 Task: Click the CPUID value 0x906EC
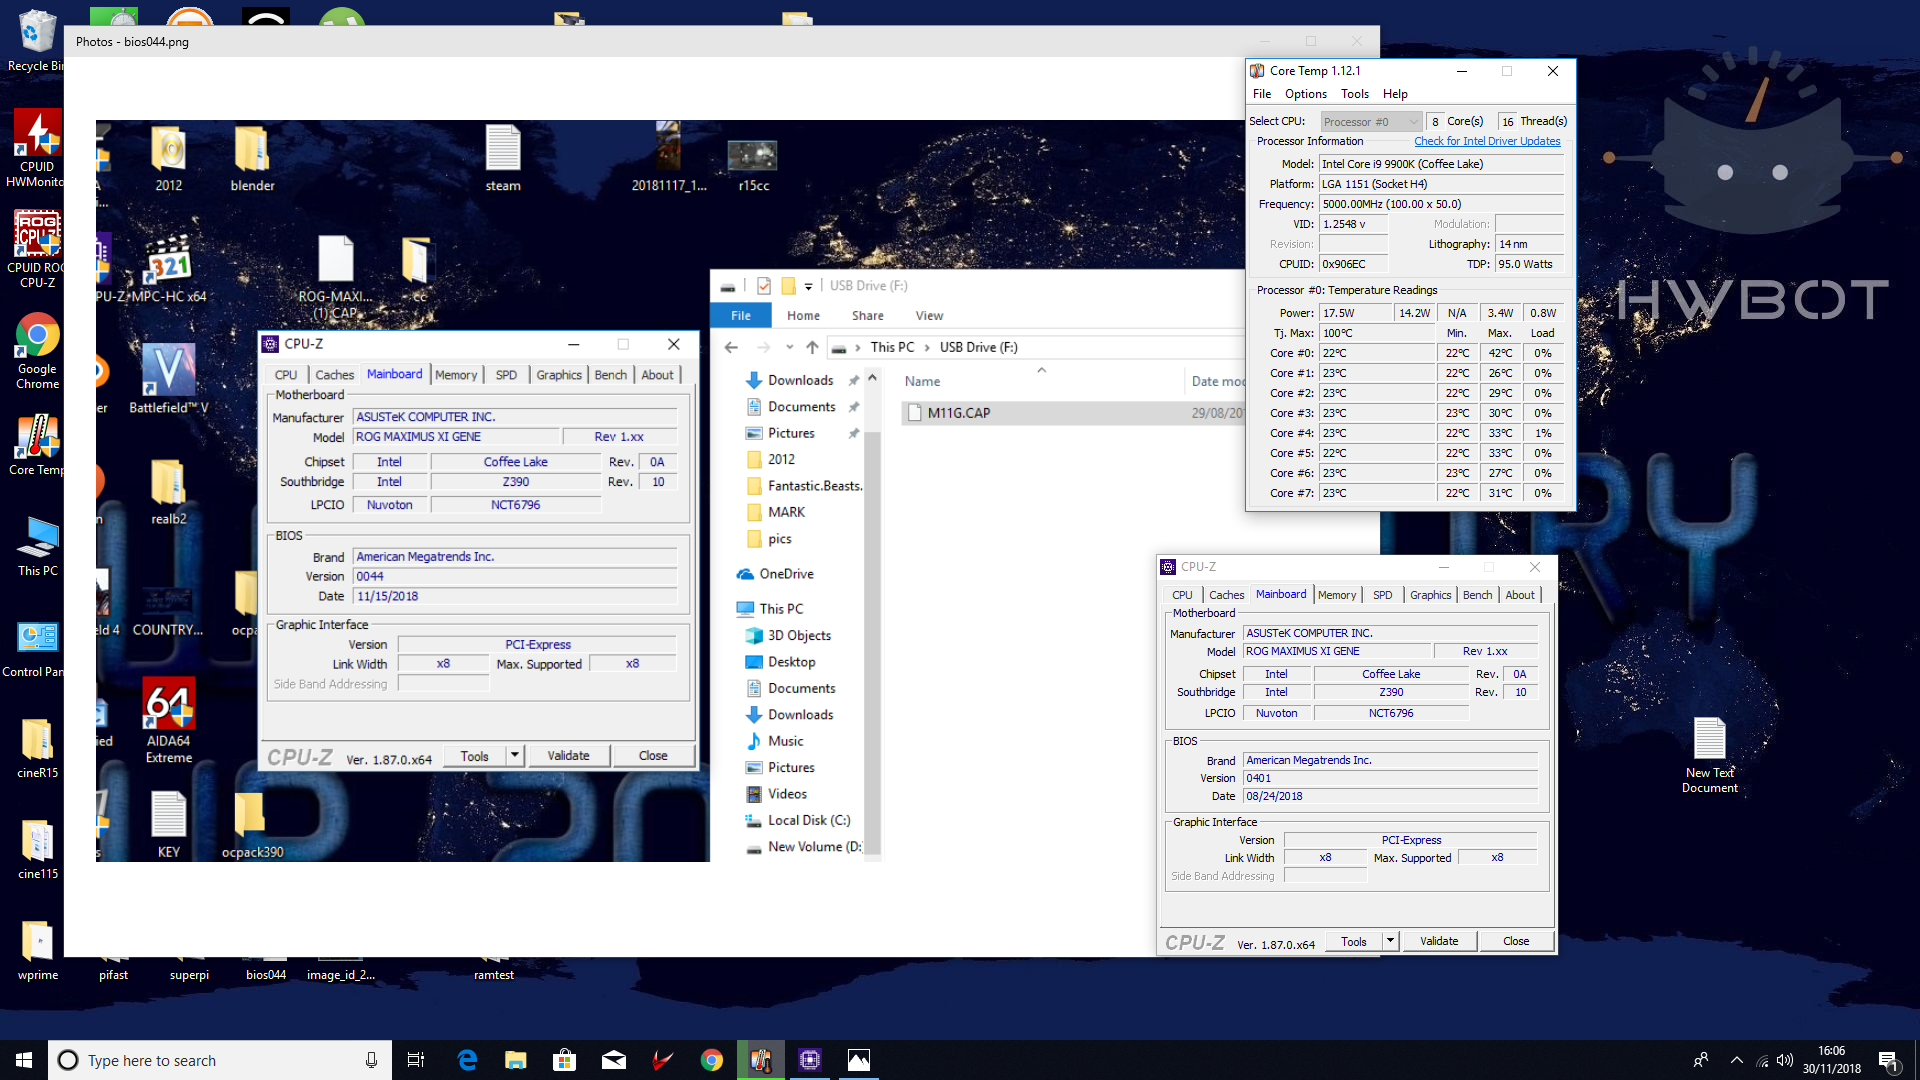1353,264
